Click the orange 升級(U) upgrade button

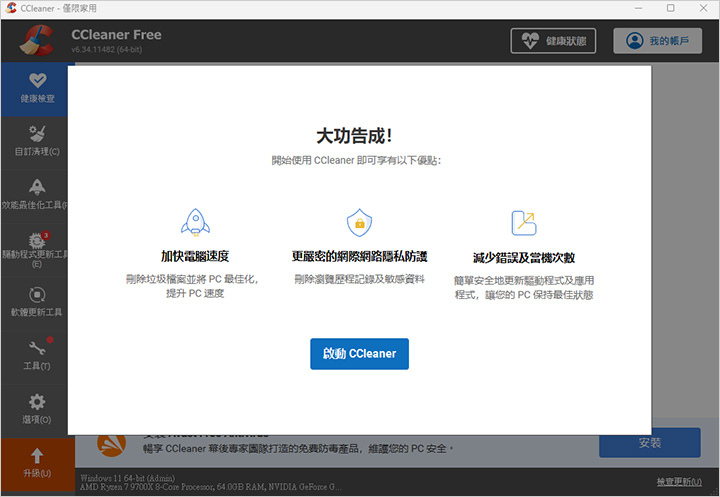pyautogui.click(x=38, y=464)
